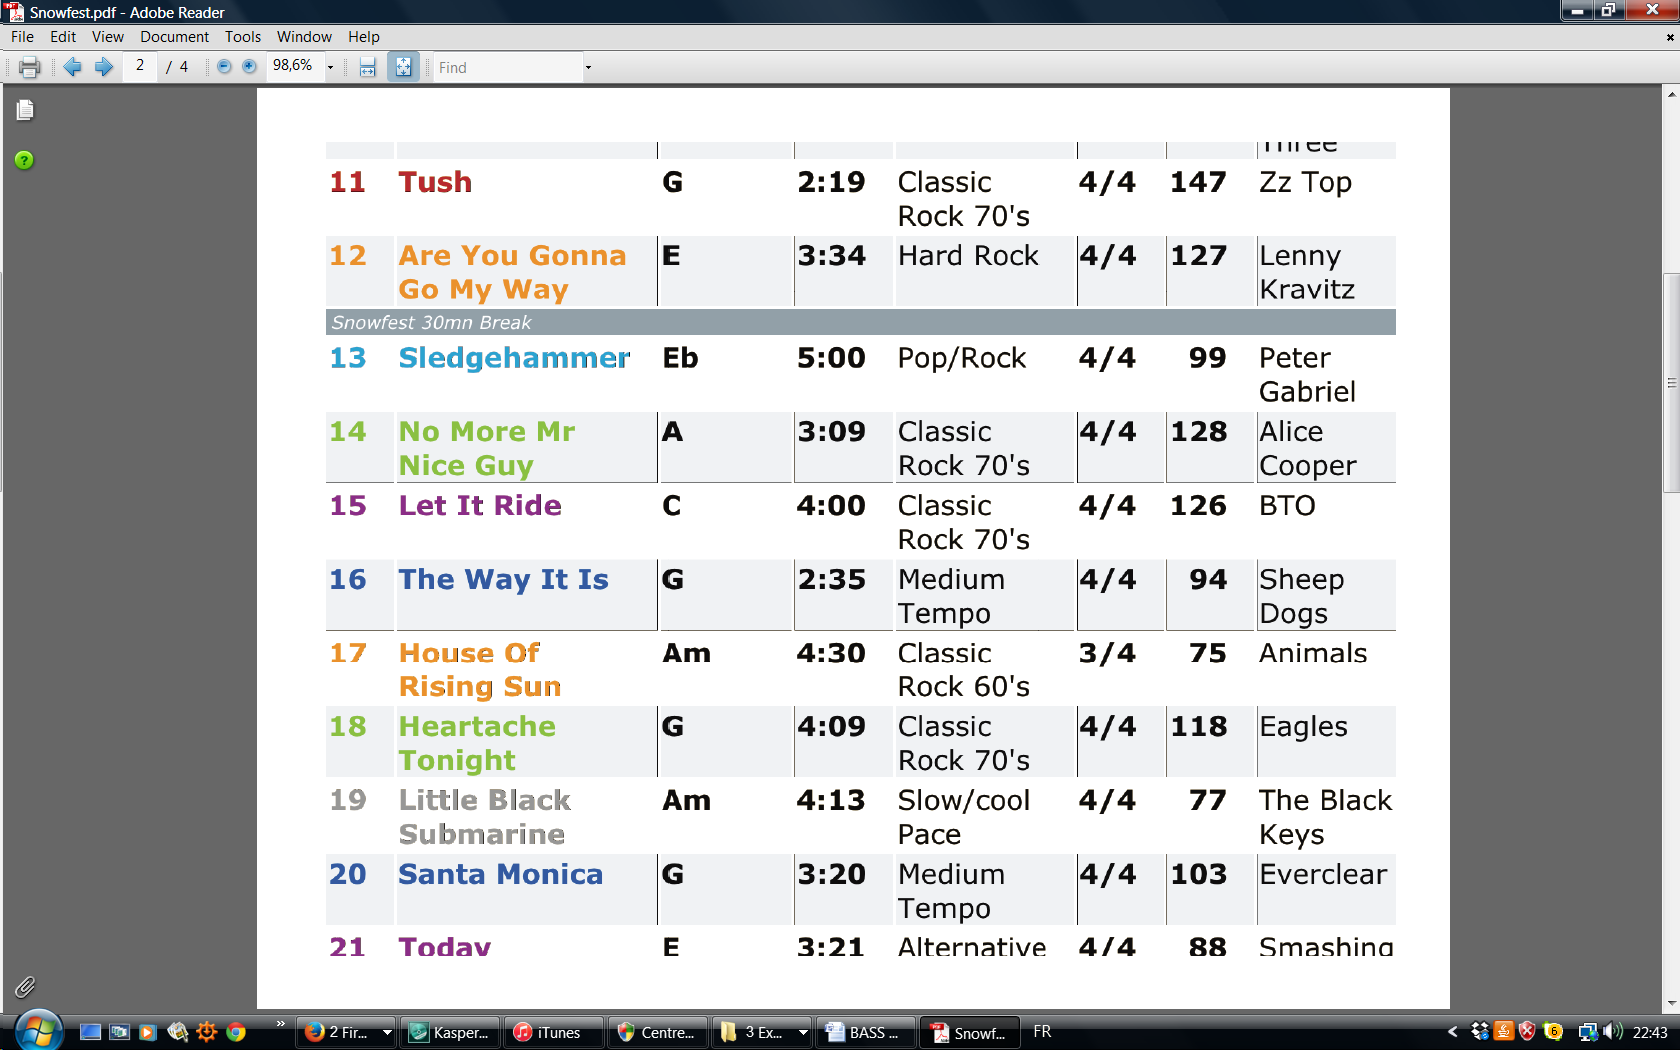Click the system clock showing 22:43
This screenshot has width=1680, height=1050.
[x=1650, y=1032]
